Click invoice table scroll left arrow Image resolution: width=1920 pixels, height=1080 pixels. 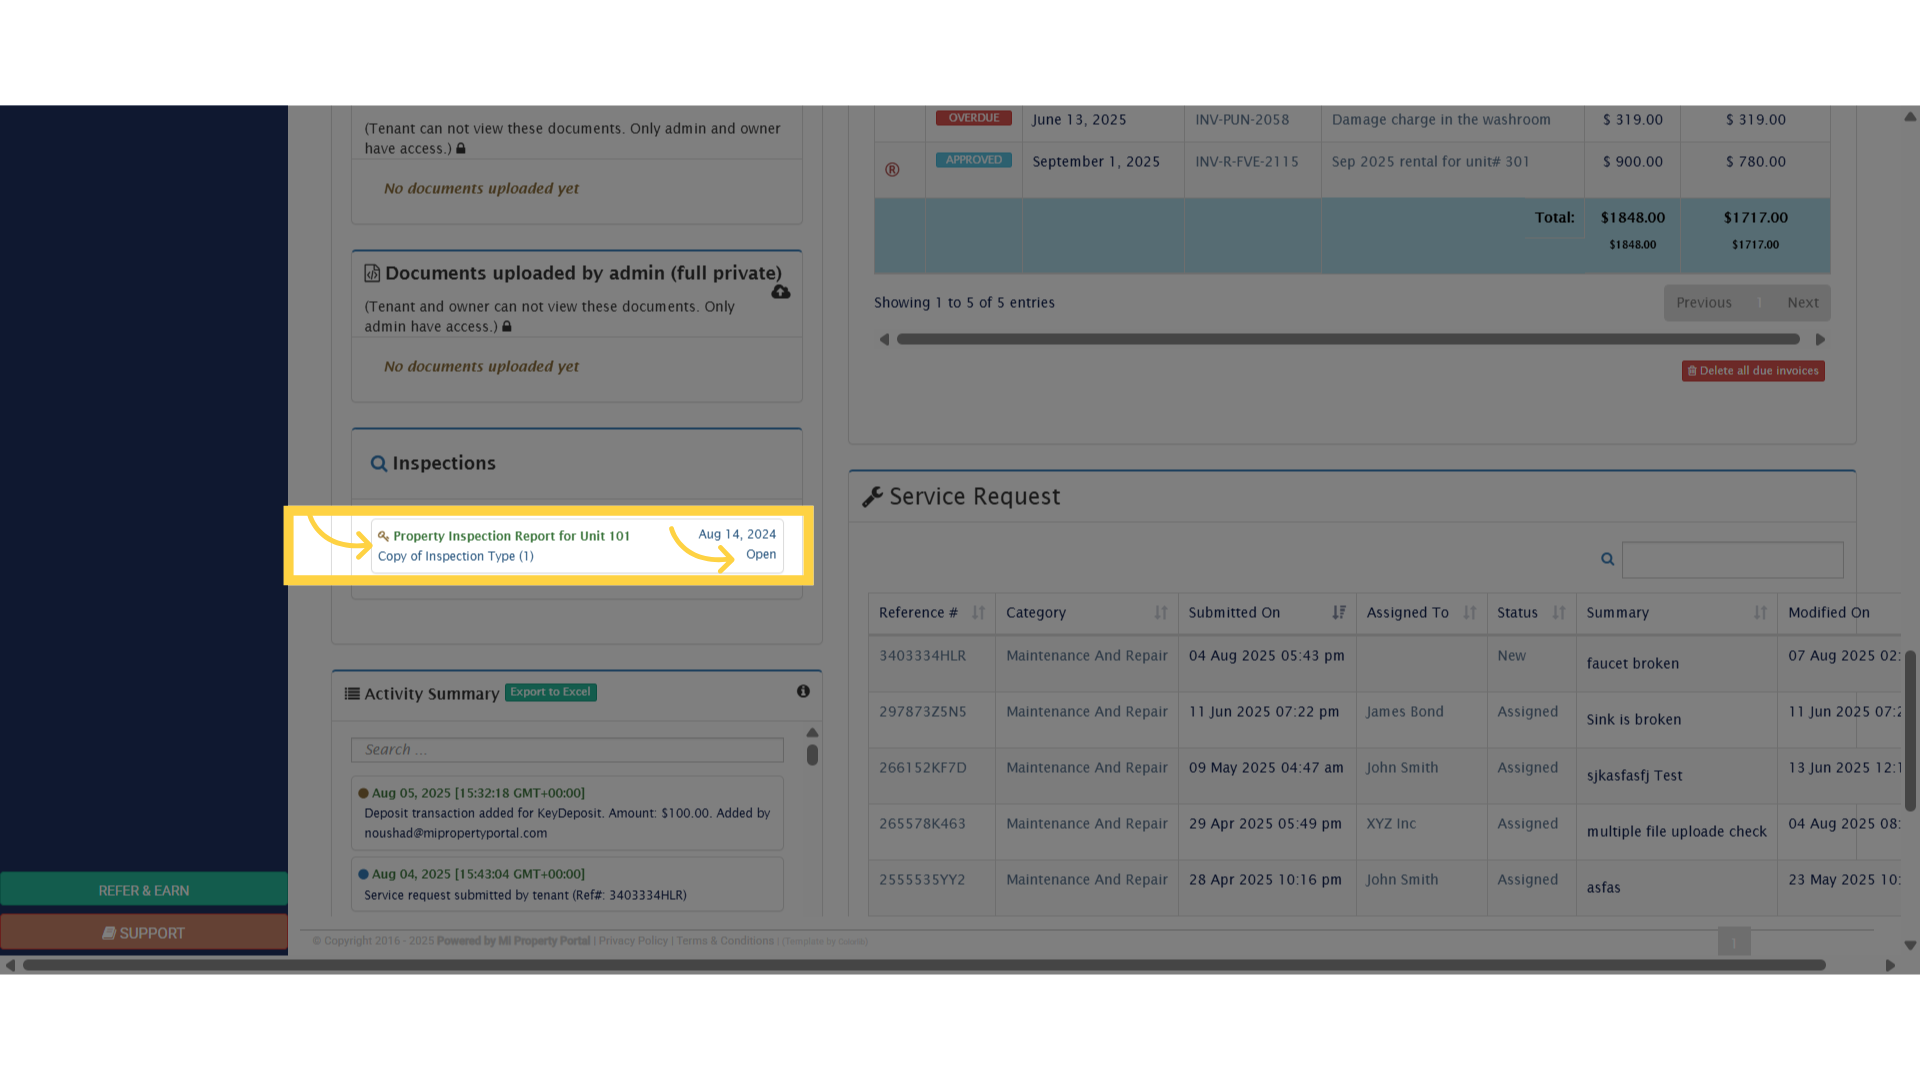884,340
